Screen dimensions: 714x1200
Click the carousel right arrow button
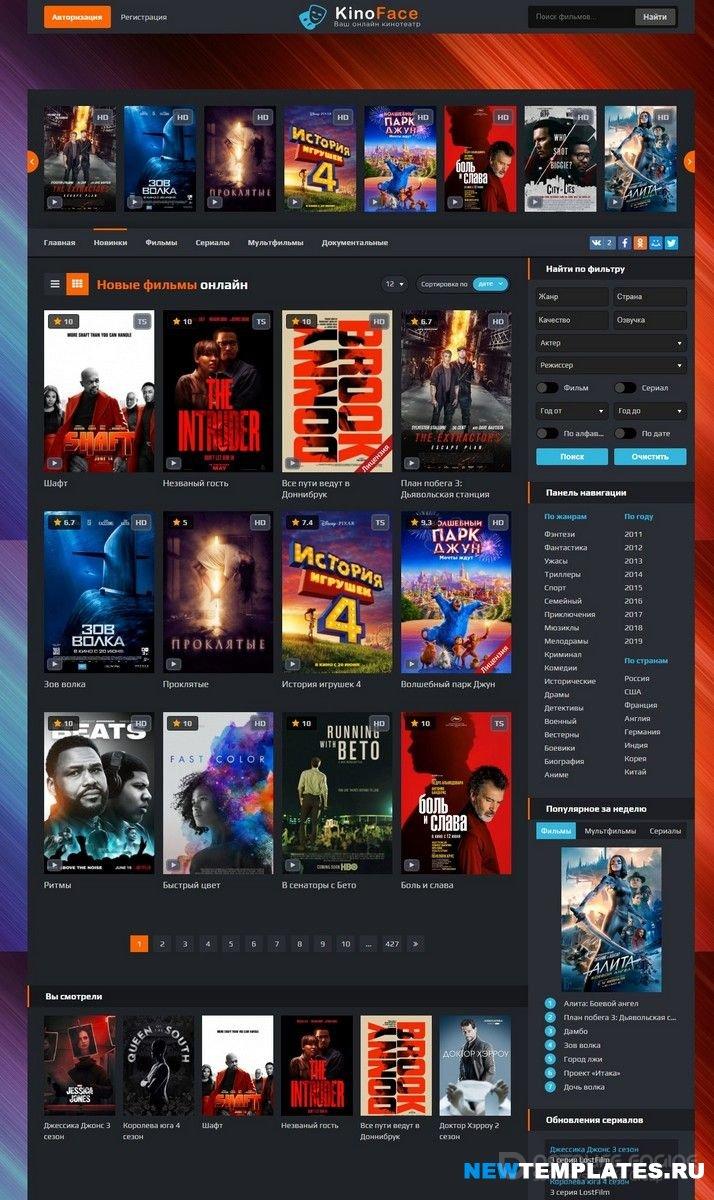coord(689,161)
